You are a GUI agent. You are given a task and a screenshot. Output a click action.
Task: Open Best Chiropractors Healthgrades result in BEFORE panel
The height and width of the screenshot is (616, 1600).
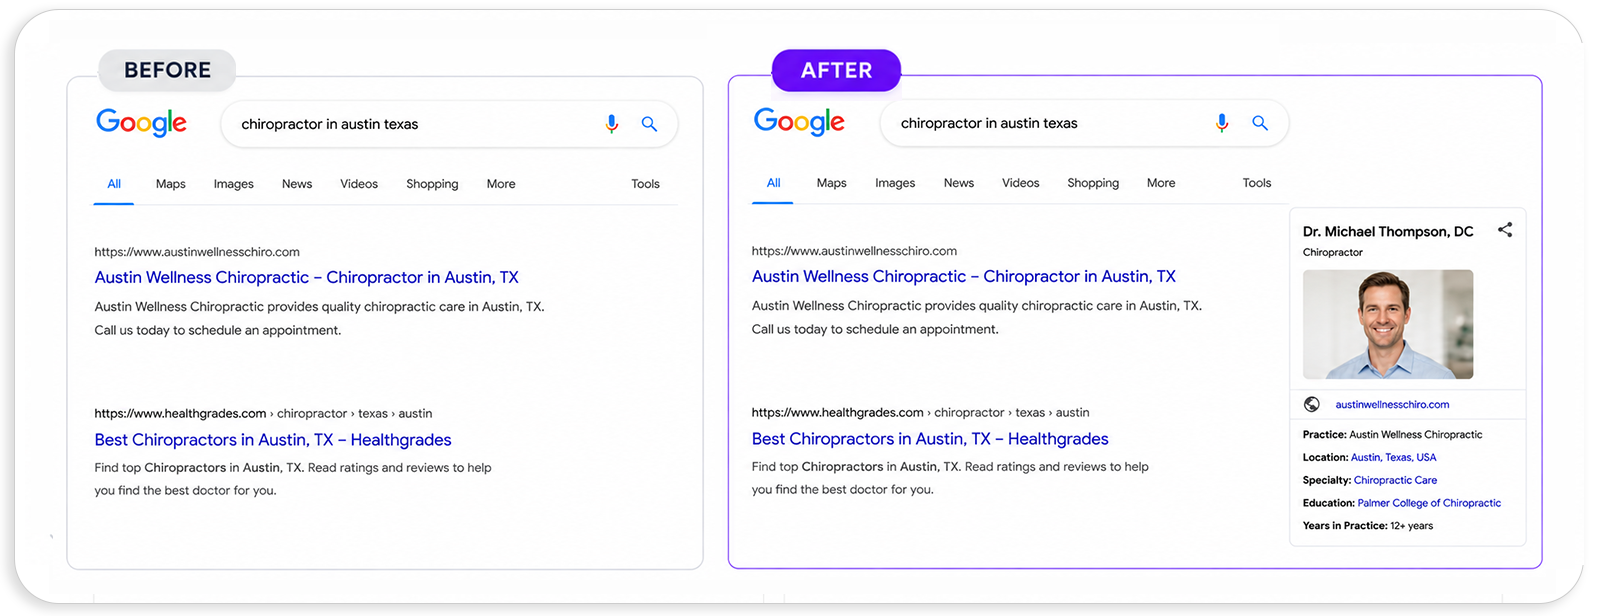pyautogui.click(x=273, y=439)
